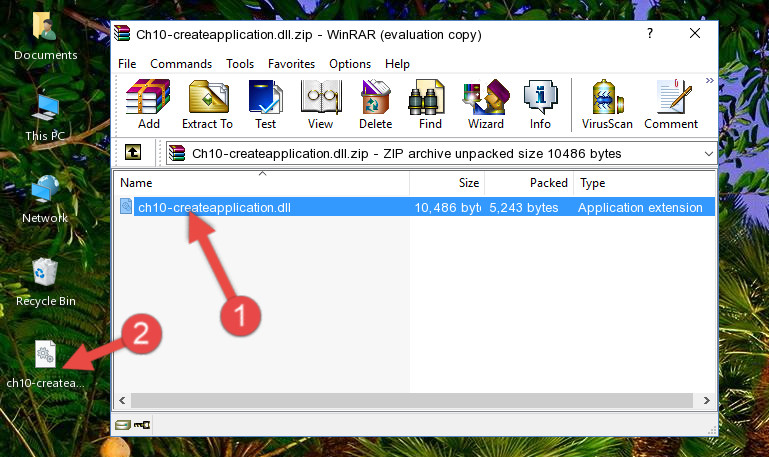The height and width of the screenshot is (457, 769).
Task: Go up one folder level
Action: pos(133,152)
